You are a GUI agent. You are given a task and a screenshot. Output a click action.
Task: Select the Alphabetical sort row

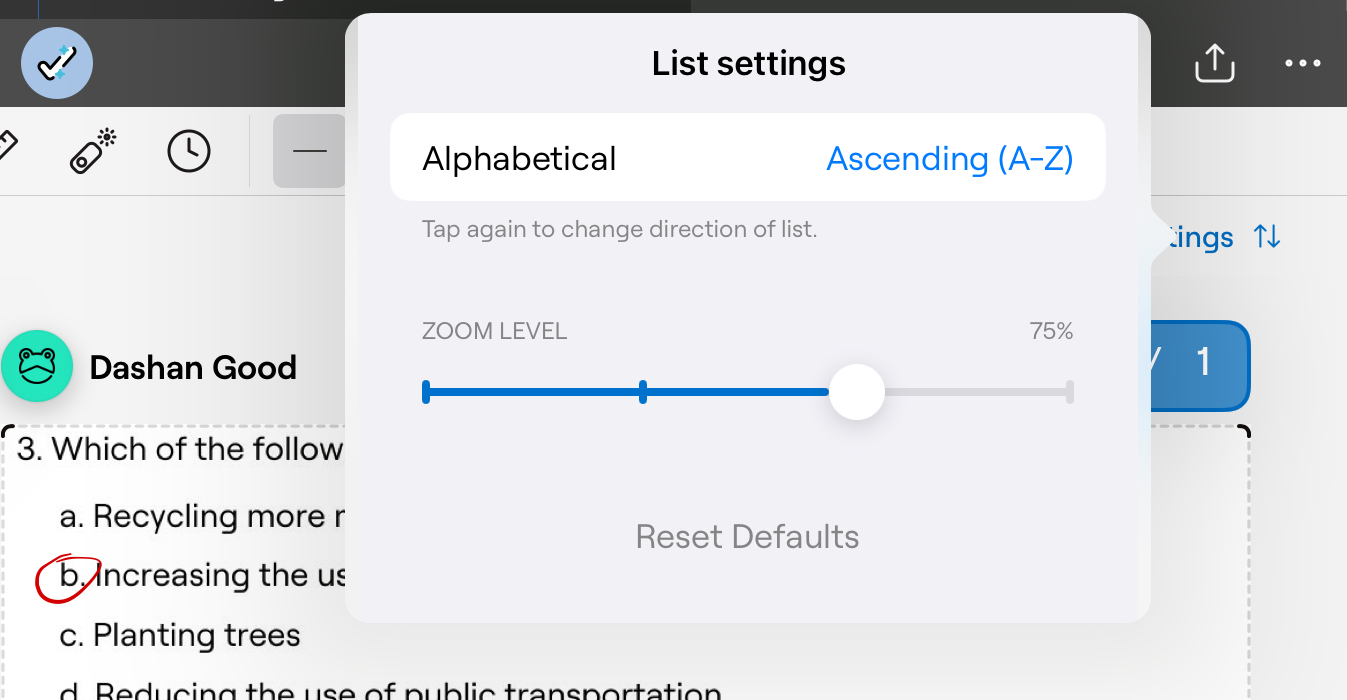tap(519, 159)
